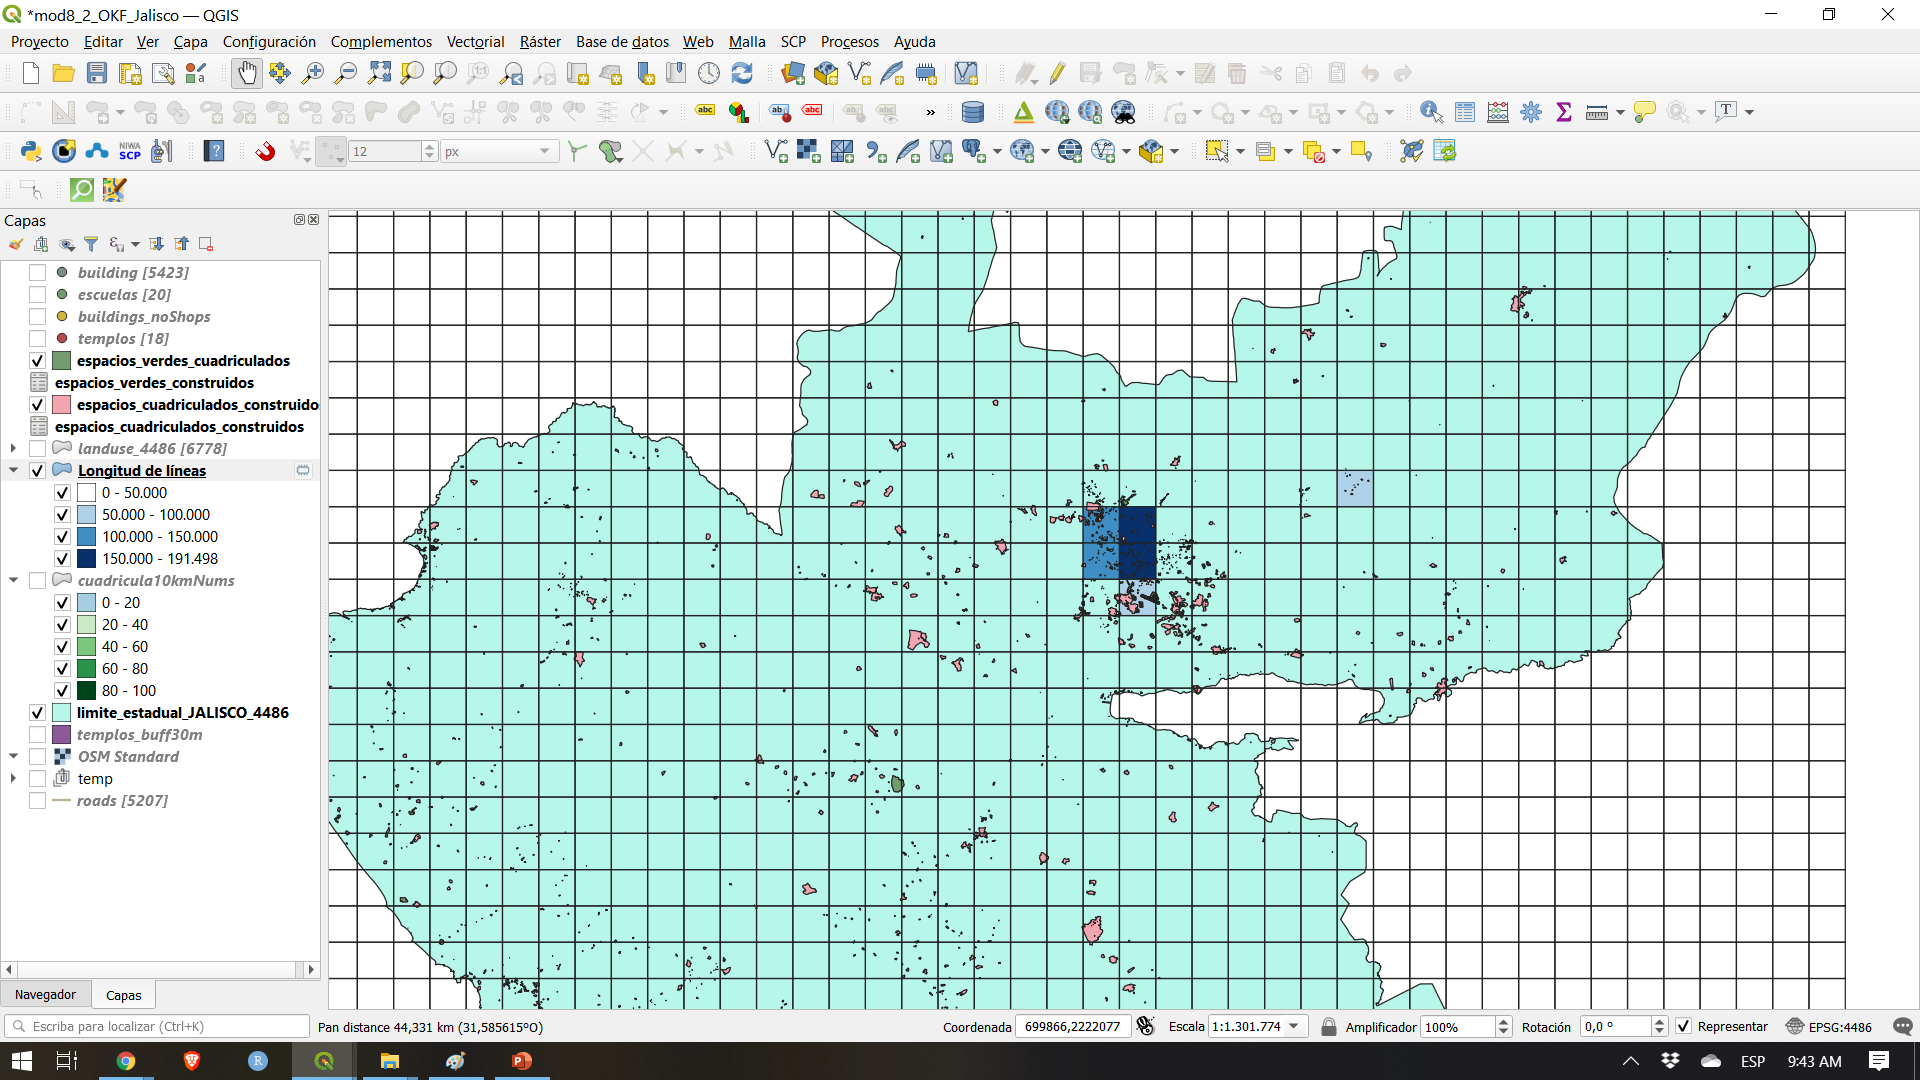
Task: Open layer styling paintbrush in Capas panel
Action: click(16, 244)
